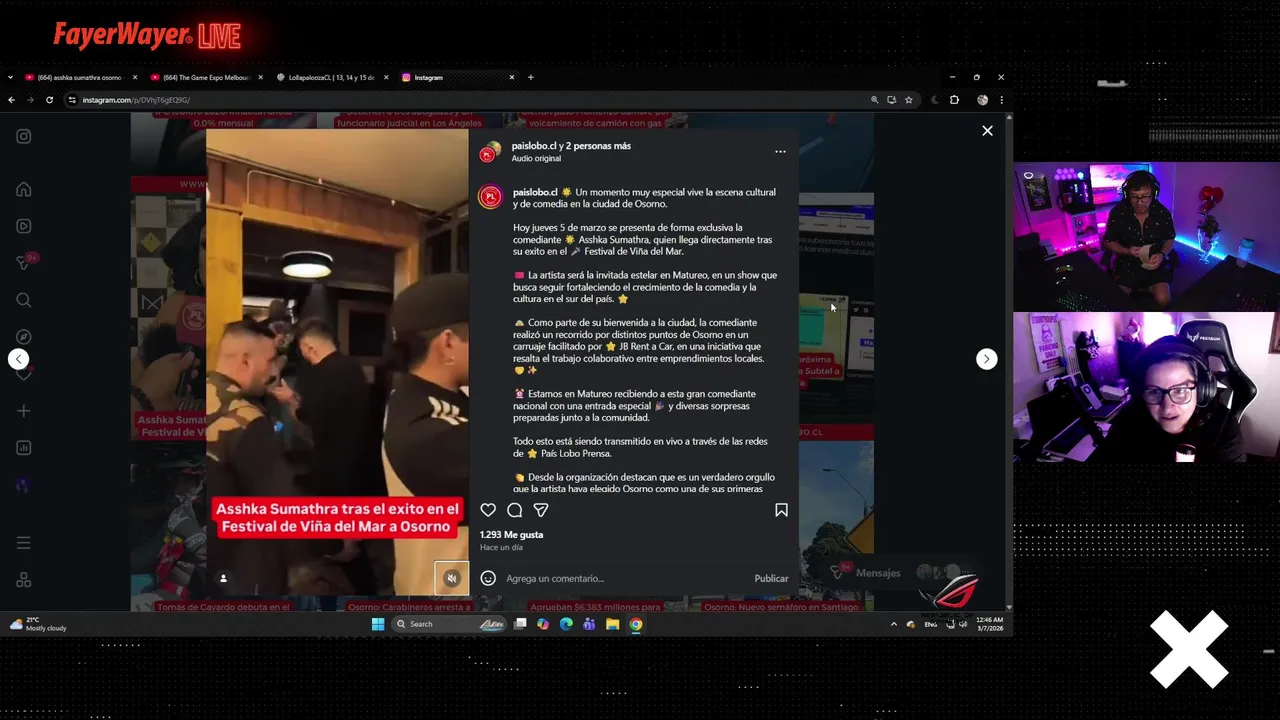Open Reels icon in Instagram sidebar
The height and width of the screenshot is (720, 1280).
[23, 226]
